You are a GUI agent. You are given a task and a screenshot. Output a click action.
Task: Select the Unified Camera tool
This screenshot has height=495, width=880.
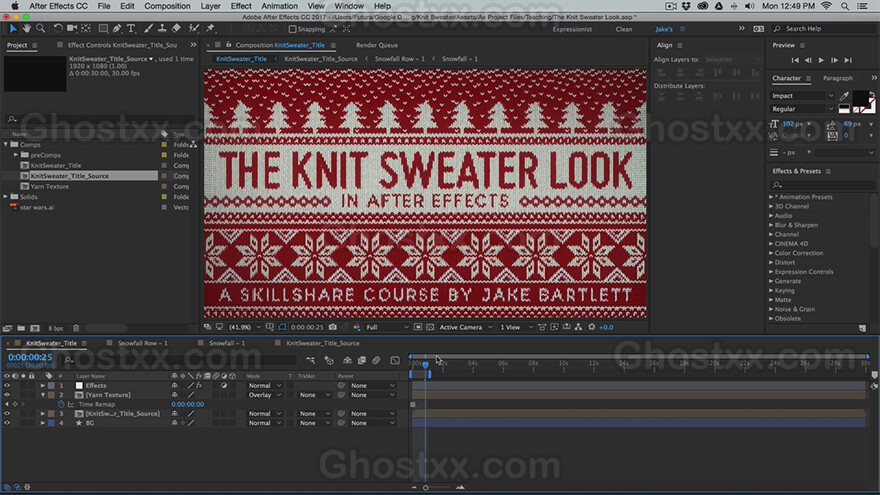(x=72, y=28)
